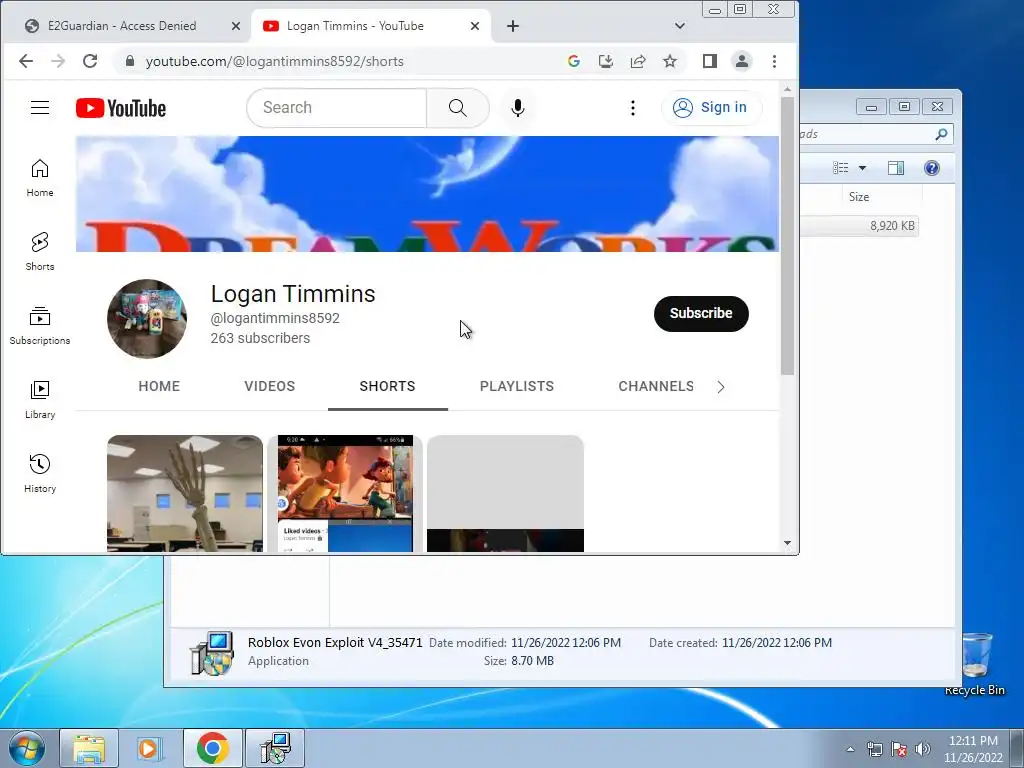The width and height of the screenshot is (1024, 768).
Task: Open Library in the YouTube sidebar
Action: click(40, 400)
